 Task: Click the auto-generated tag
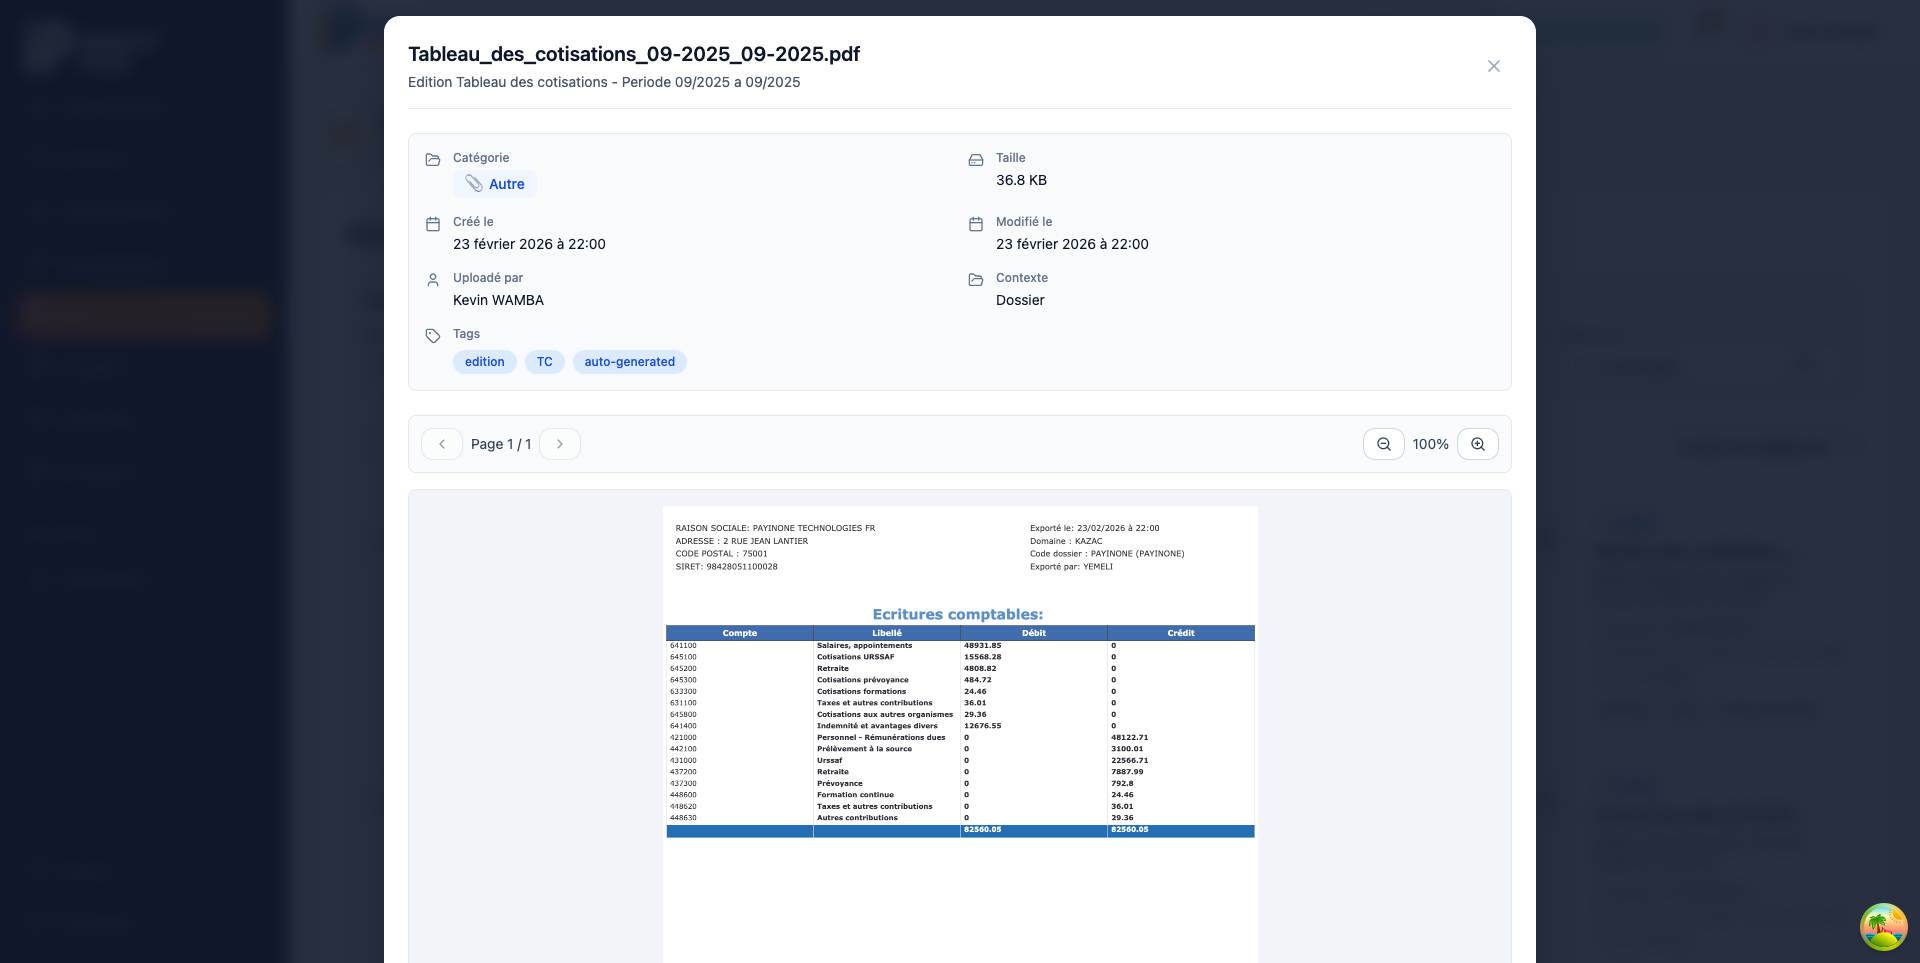[629, 361]
